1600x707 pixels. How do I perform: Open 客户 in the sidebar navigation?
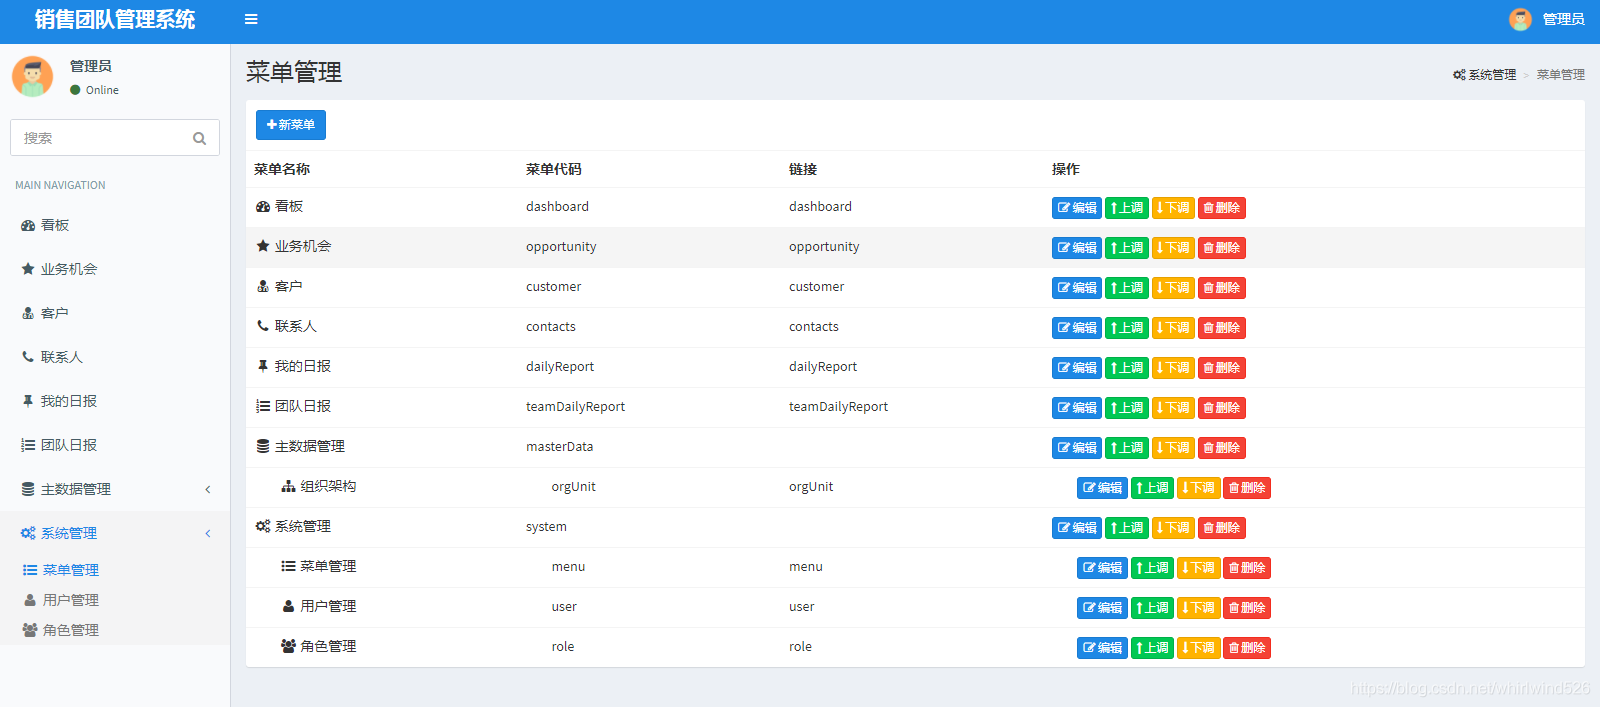point(115,313)
